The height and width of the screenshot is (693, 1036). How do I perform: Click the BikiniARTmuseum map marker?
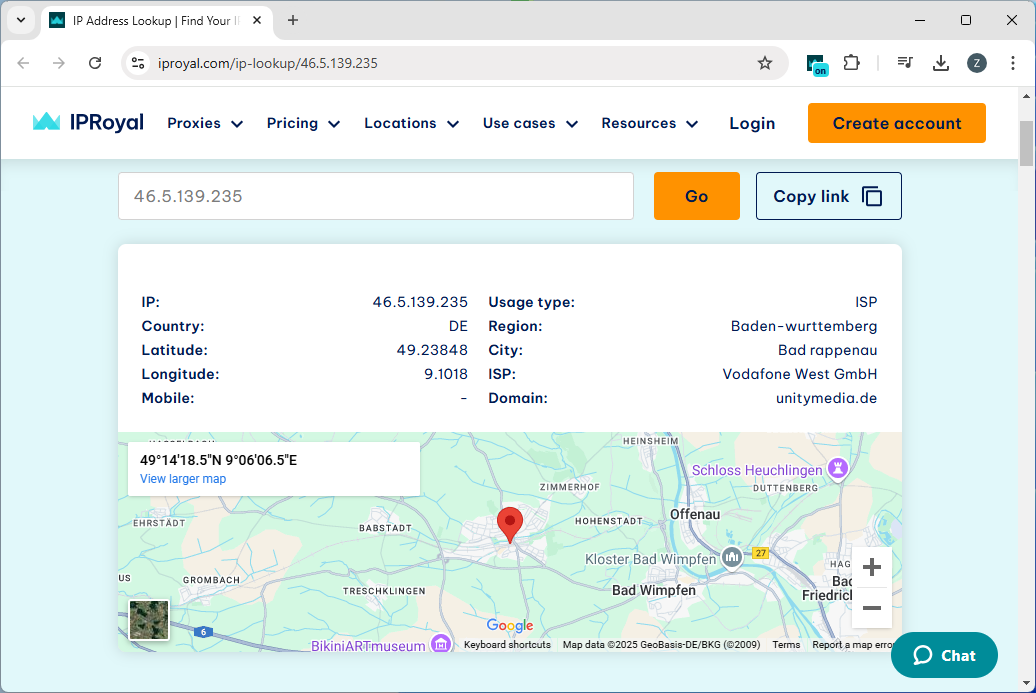441,643
